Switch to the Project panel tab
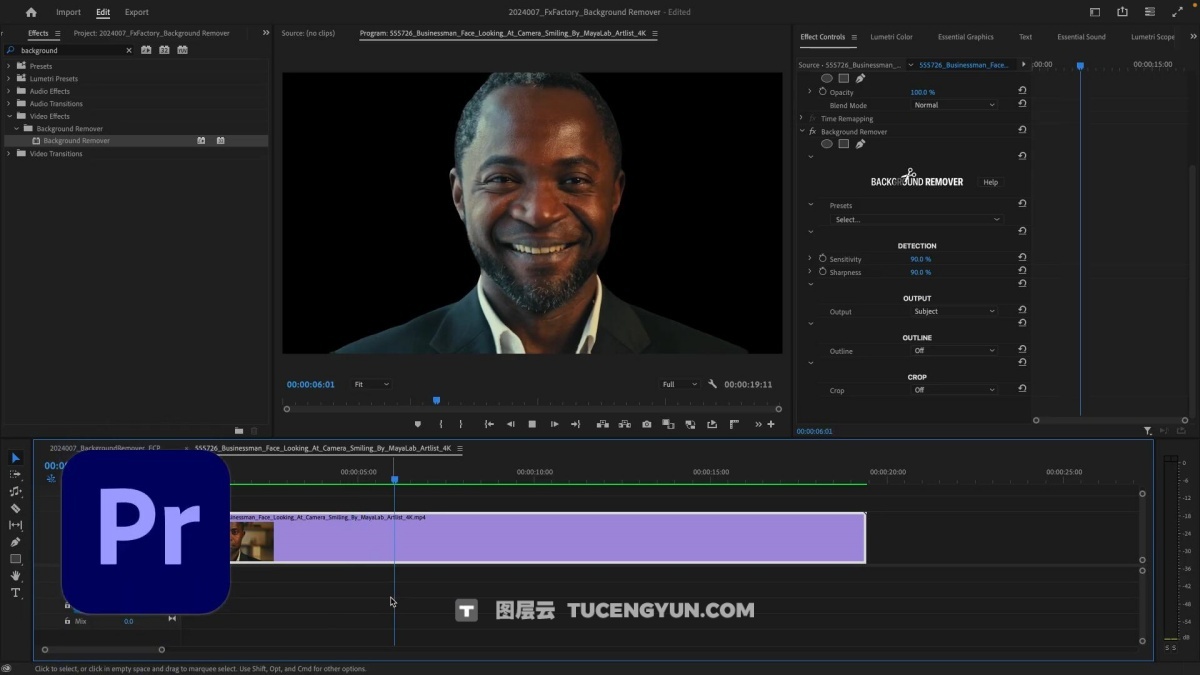Image resolution: width=1200 pixels, height=675 pixels. click(151, 33)
